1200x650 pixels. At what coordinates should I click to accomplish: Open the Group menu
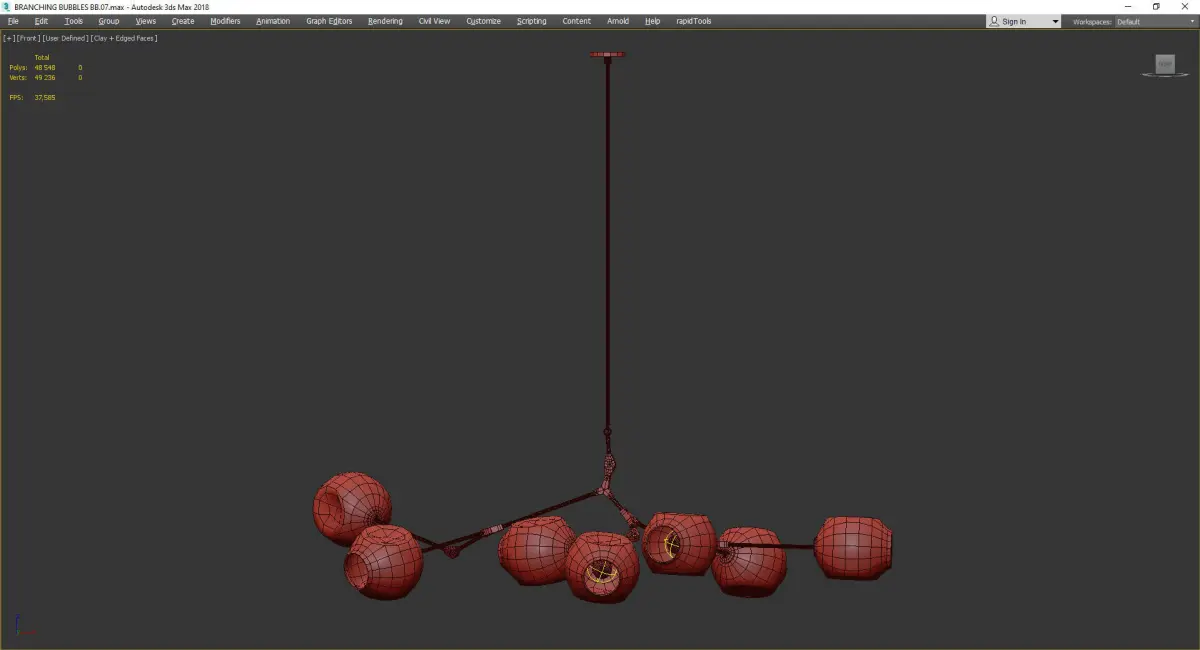pyautogui.click(x=108, y=21)
